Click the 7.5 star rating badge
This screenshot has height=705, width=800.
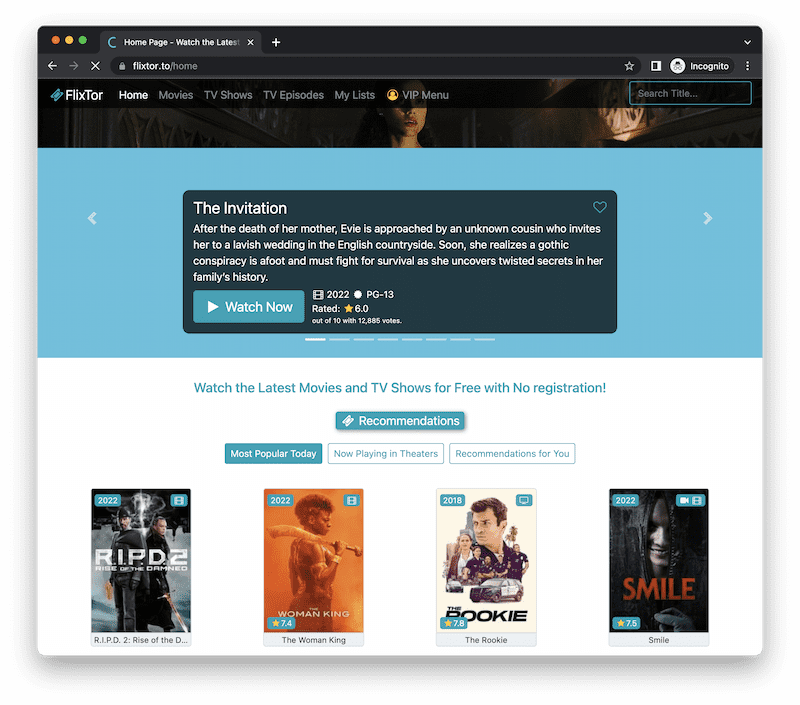(627, 623)
